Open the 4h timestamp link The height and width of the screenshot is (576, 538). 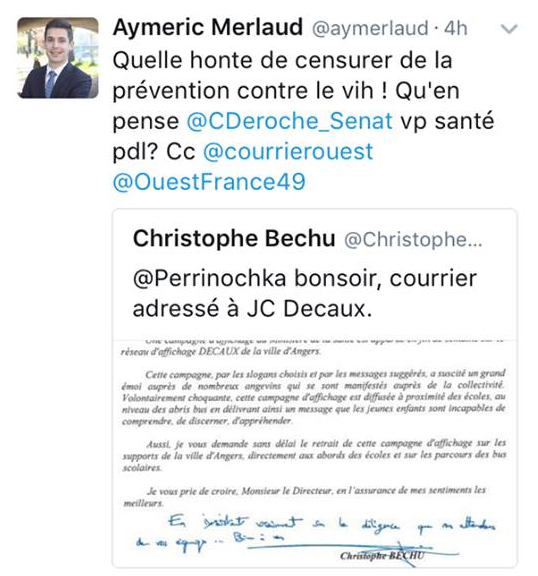tap(456, 28)
